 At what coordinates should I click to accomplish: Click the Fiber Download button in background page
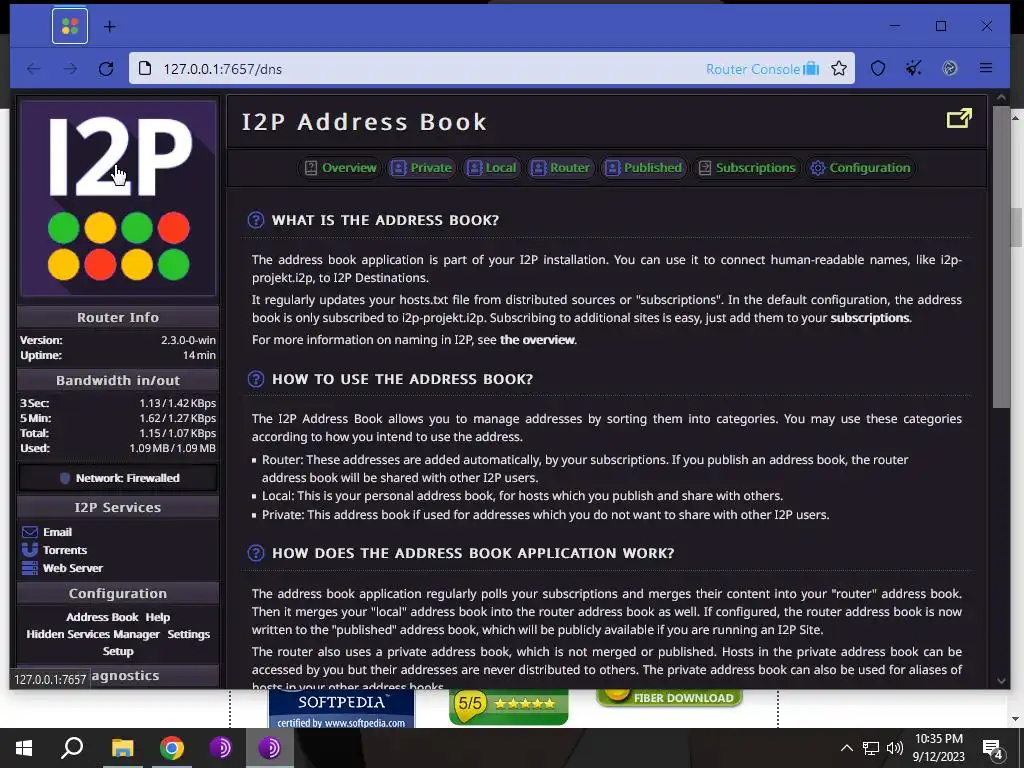pyautogui.click(x=669, y=697)
